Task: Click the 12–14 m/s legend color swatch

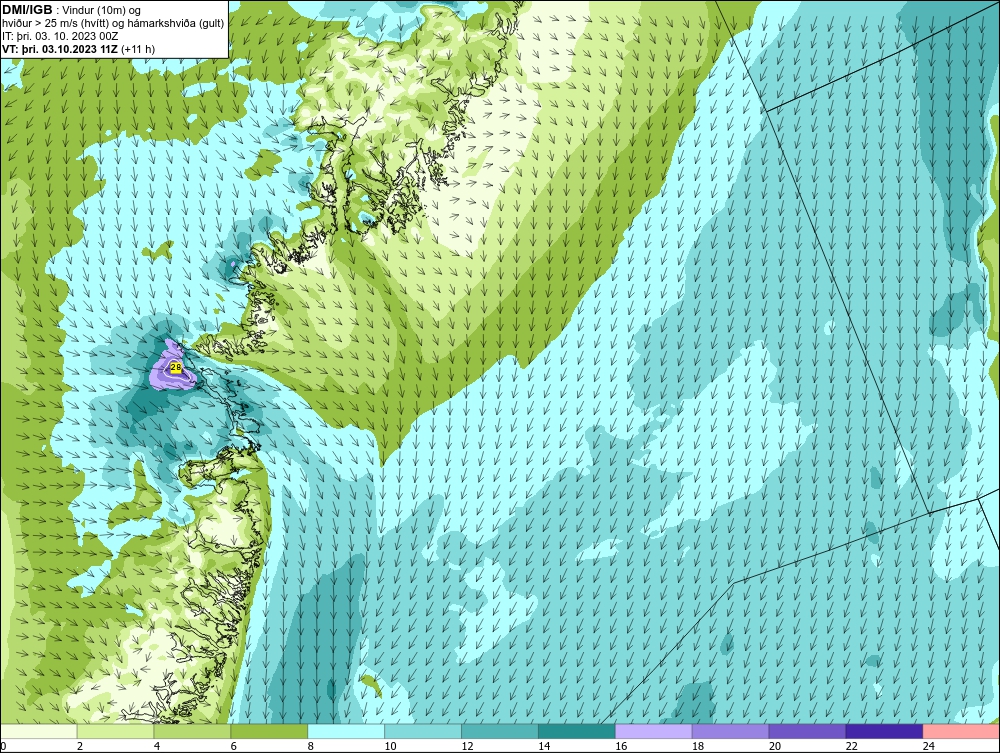Action: 499,731
